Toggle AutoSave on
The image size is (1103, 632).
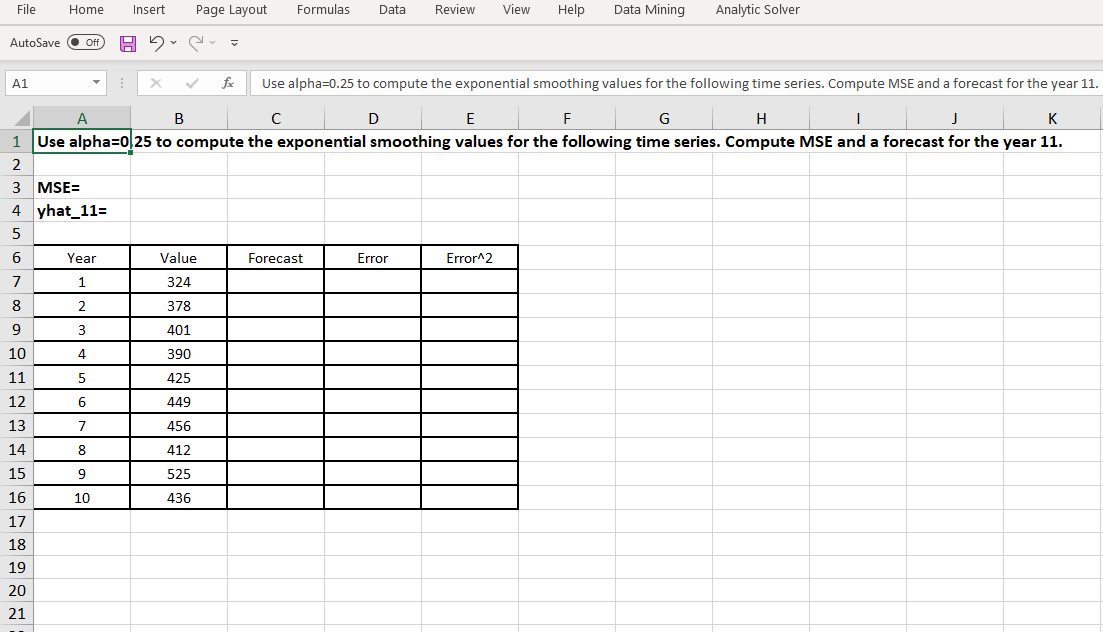pos(85,44)
